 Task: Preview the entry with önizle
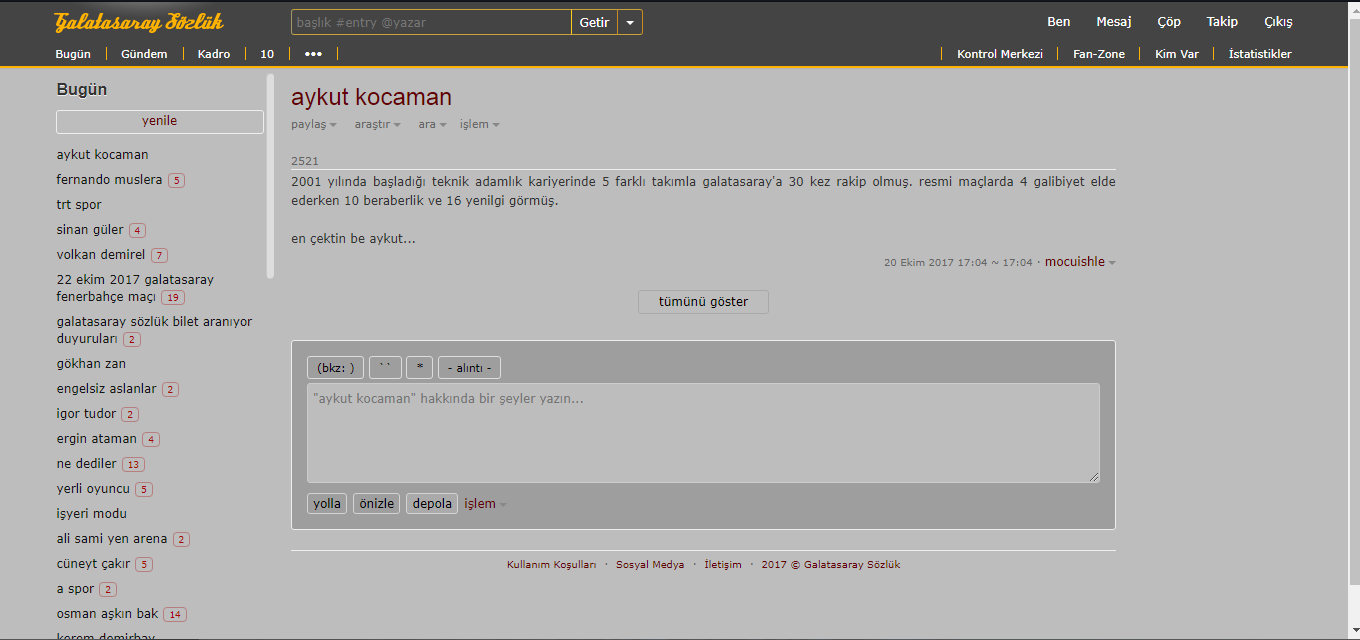(x=376, y=504)
